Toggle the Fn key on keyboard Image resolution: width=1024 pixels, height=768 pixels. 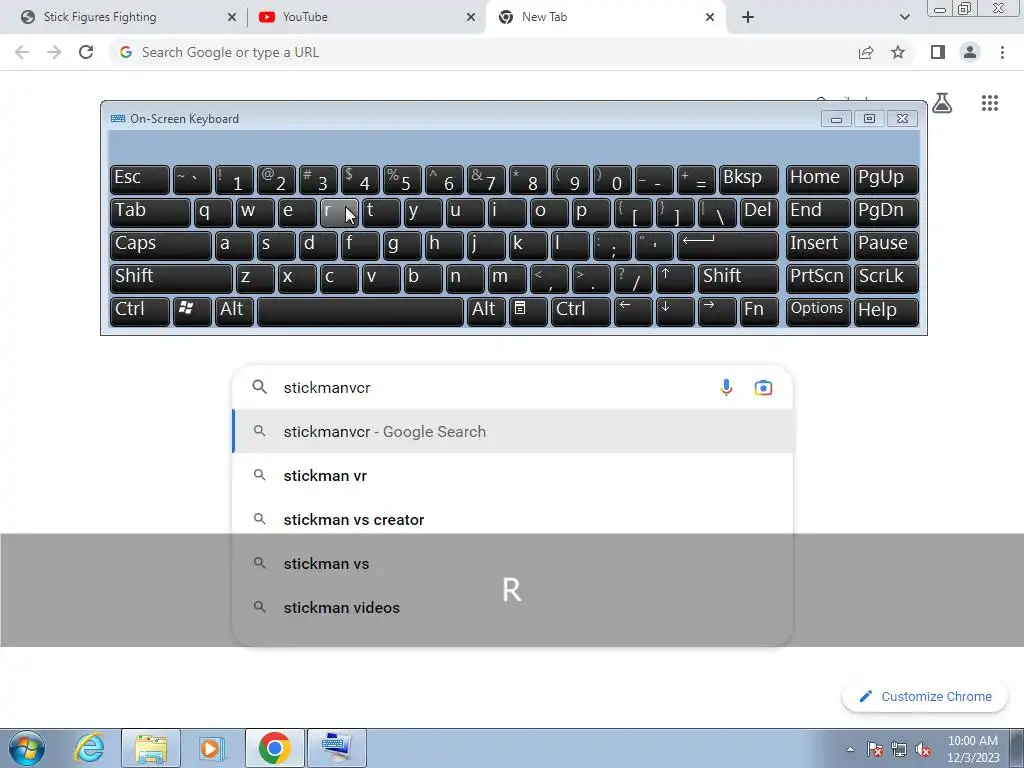[x=759, y=311]
